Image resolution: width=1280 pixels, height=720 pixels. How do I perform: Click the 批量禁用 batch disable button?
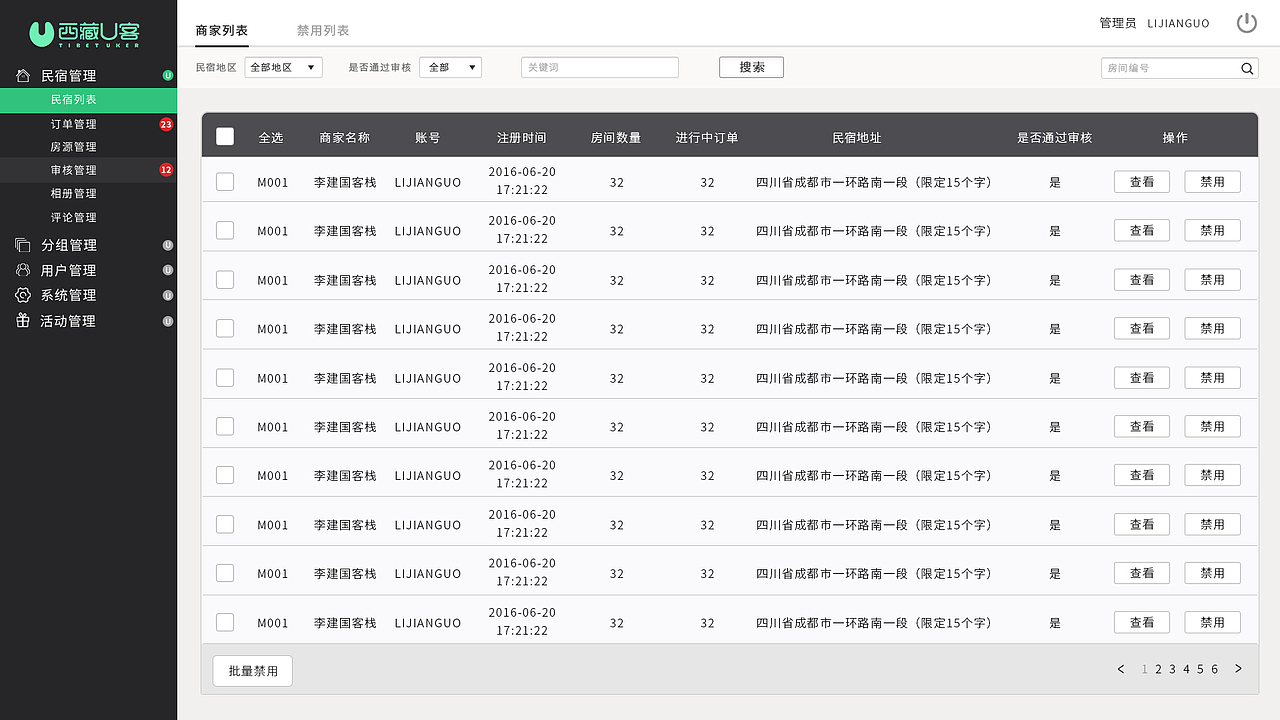252,670
